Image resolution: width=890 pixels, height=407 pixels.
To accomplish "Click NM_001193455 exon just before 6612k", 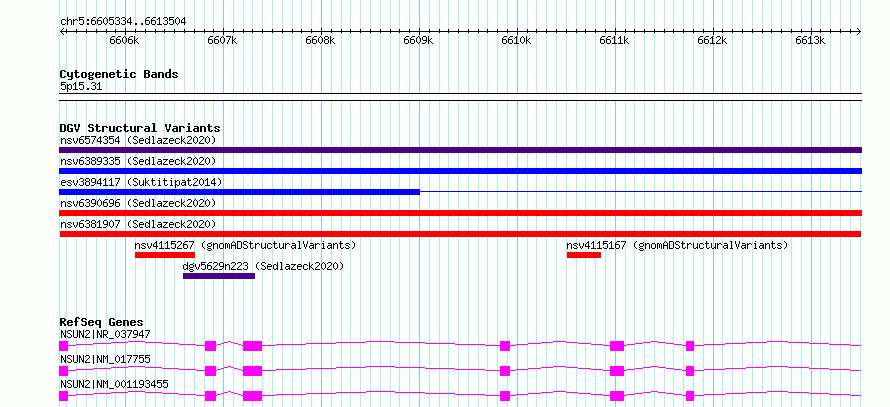I will coord(690,396).
